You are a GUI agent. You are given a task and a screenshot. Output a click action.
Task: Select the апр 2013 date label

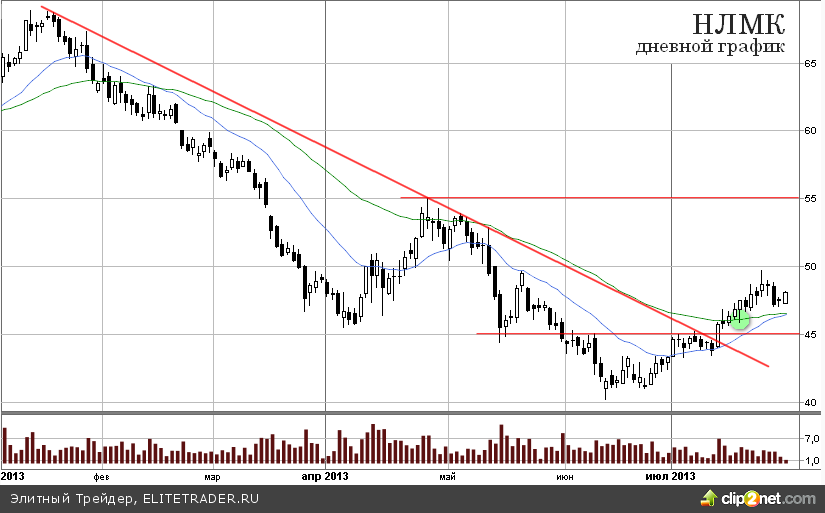(324, 476)
